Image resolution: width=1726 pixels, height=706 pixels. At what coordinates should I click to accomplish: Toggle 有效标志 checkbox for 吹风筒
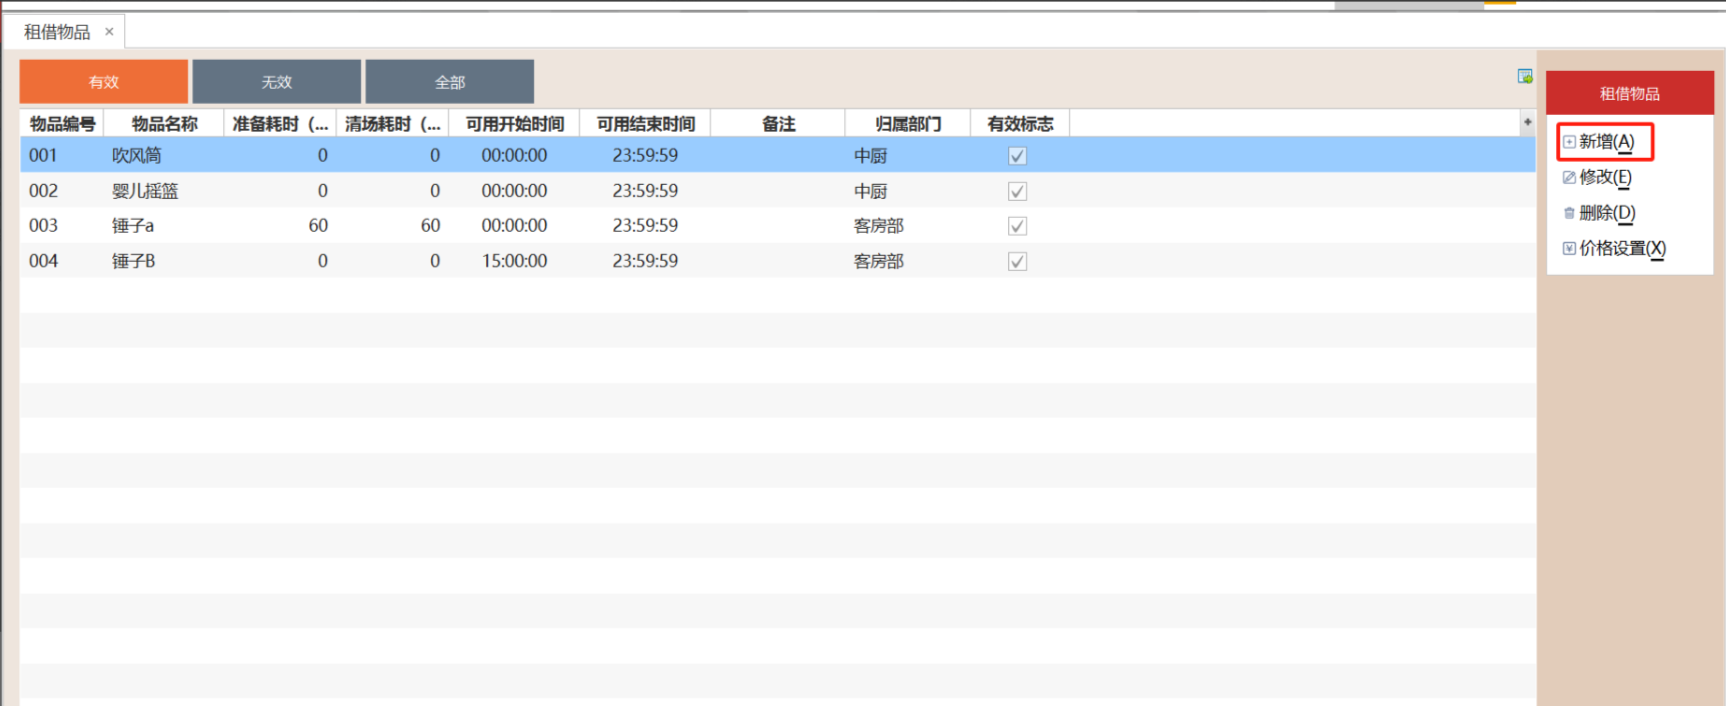pos(1017,156)
